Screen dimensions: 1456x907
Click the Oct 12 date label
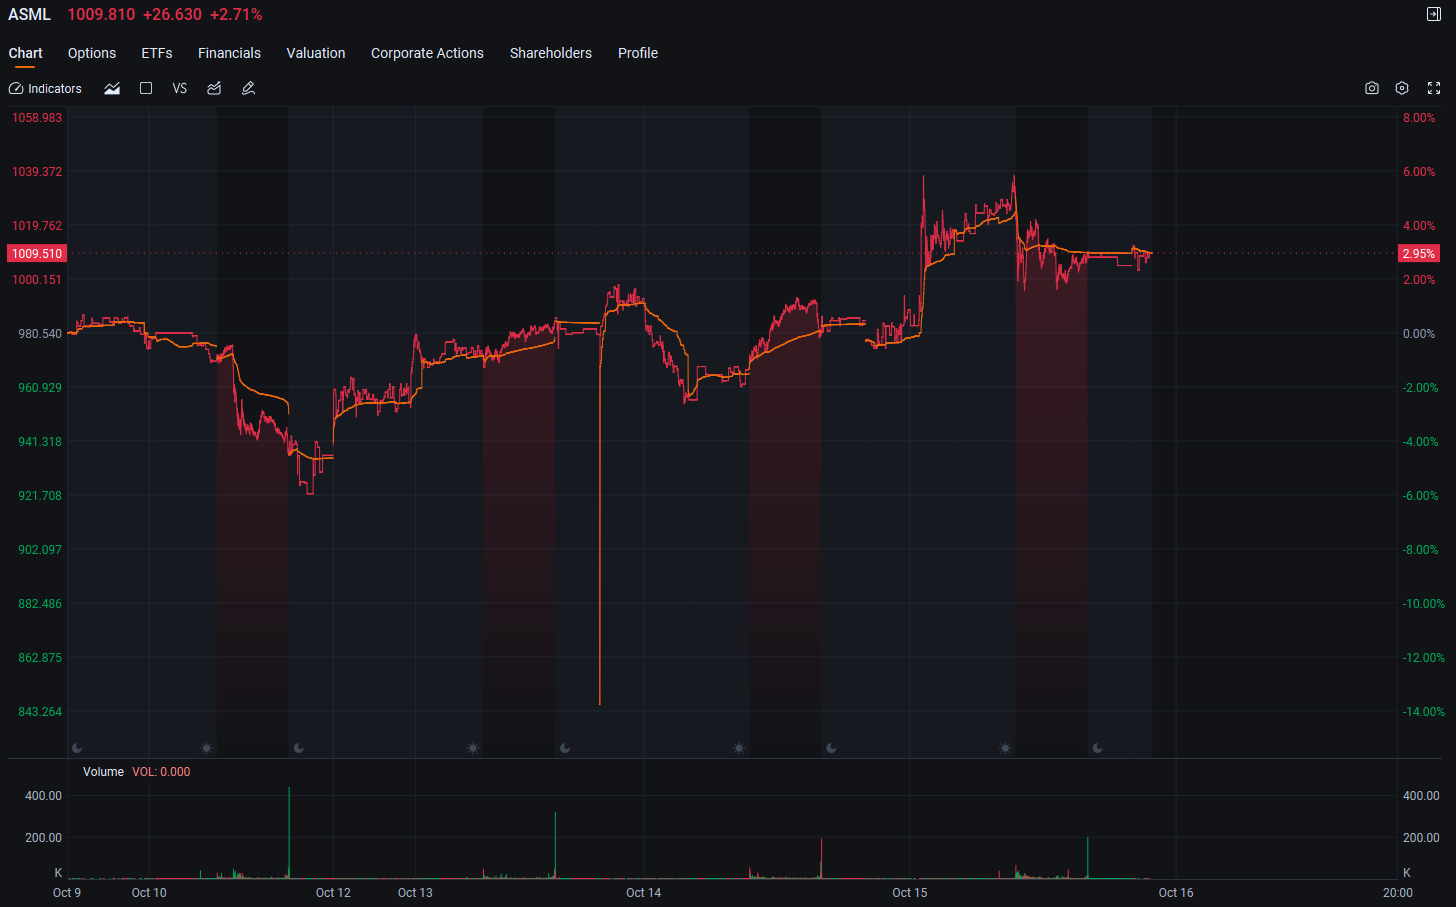click(x=333, y=893)
